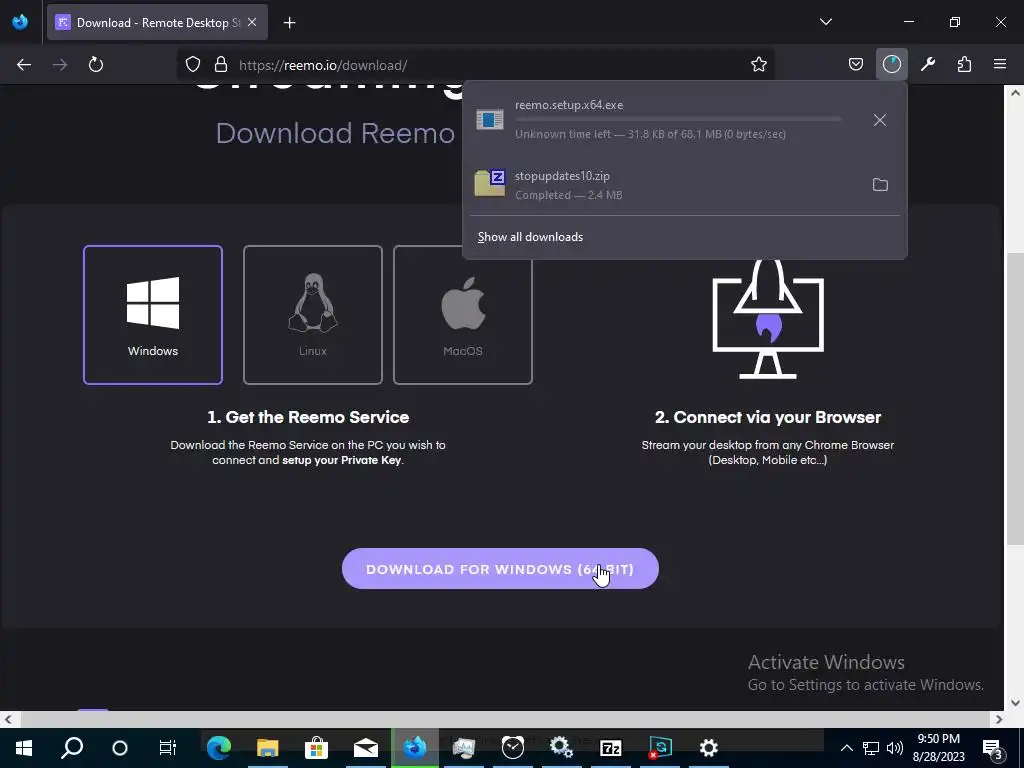Screen dimensions: 1024x768
Task: Close the Download - Remote Desktop tab
Action: pos(252,22)
